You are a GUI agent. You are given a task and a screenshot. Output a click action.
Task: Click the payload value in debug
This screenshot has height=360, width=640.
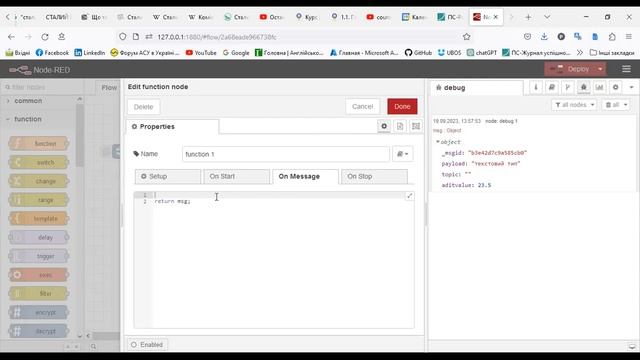(x=496, y=163)
